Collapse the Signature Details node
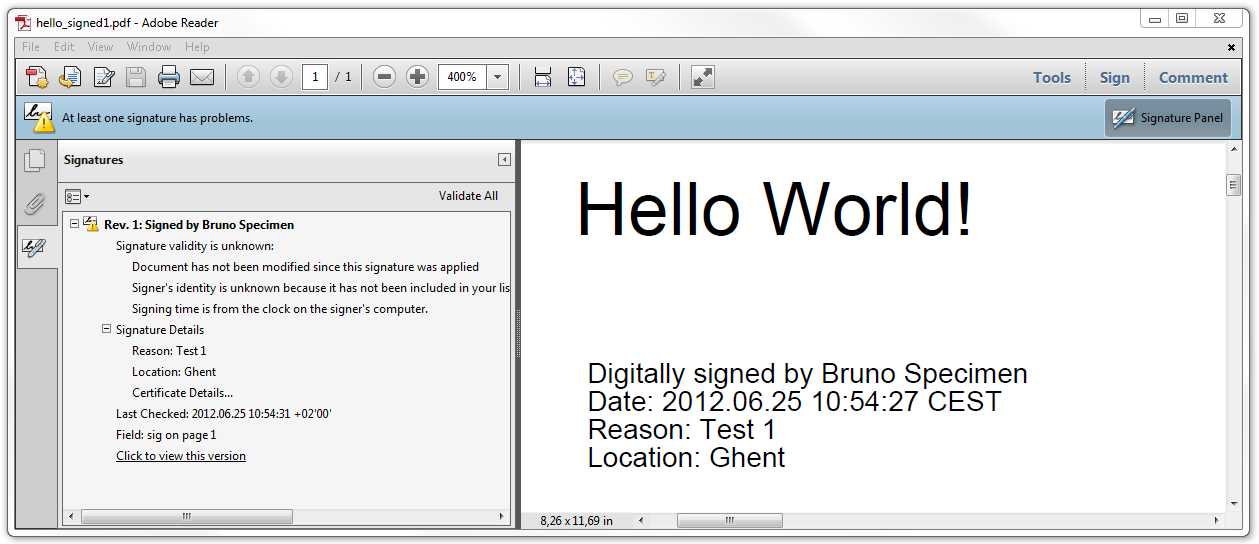The image size is (1259, 544). pyautogui.click(x=106, y=329)
